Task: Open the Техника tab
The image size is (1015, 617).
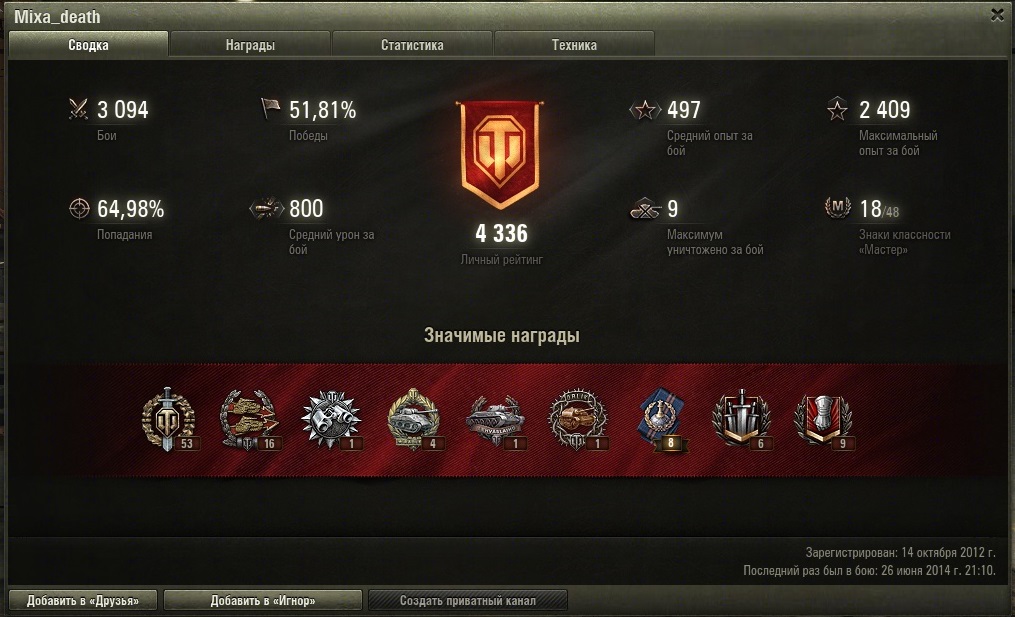Action: (574, 45)
